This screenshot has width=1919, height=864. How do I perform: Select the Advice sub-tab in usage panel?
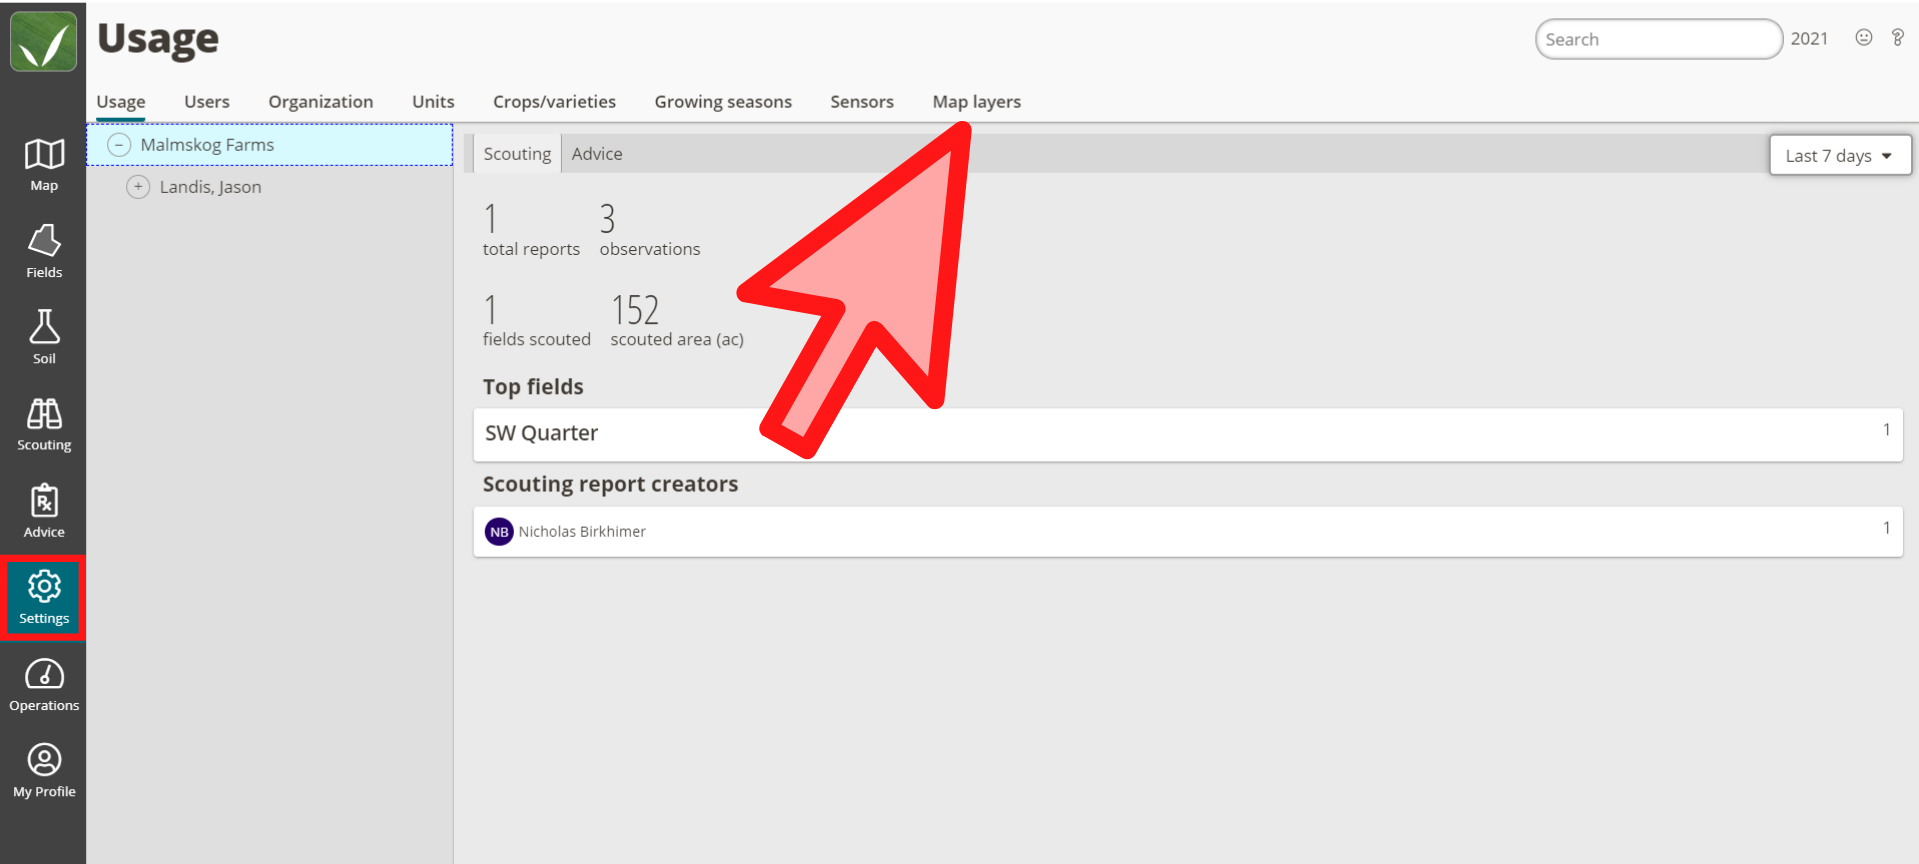click(597, 154)
